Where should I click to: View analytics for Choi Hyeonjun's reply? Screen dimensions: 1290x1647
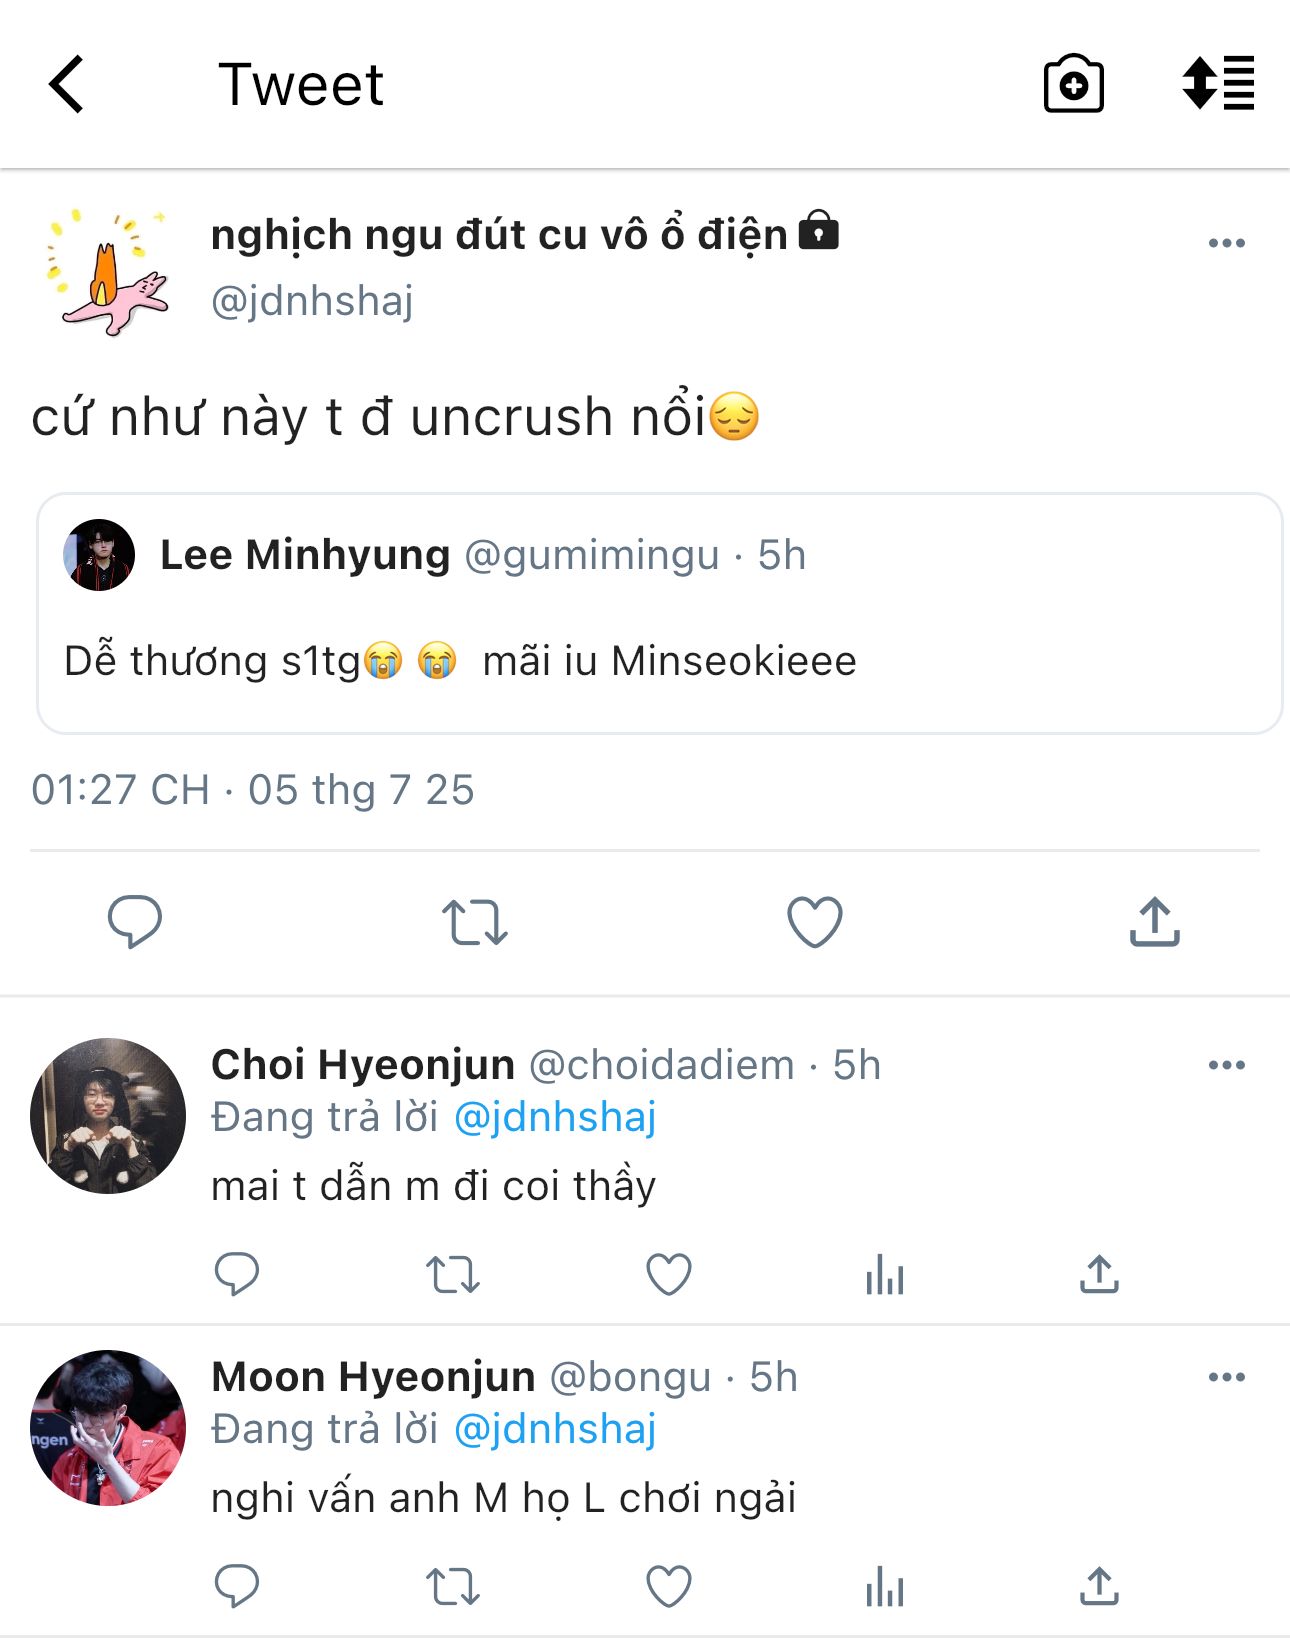click(885, 1274)
